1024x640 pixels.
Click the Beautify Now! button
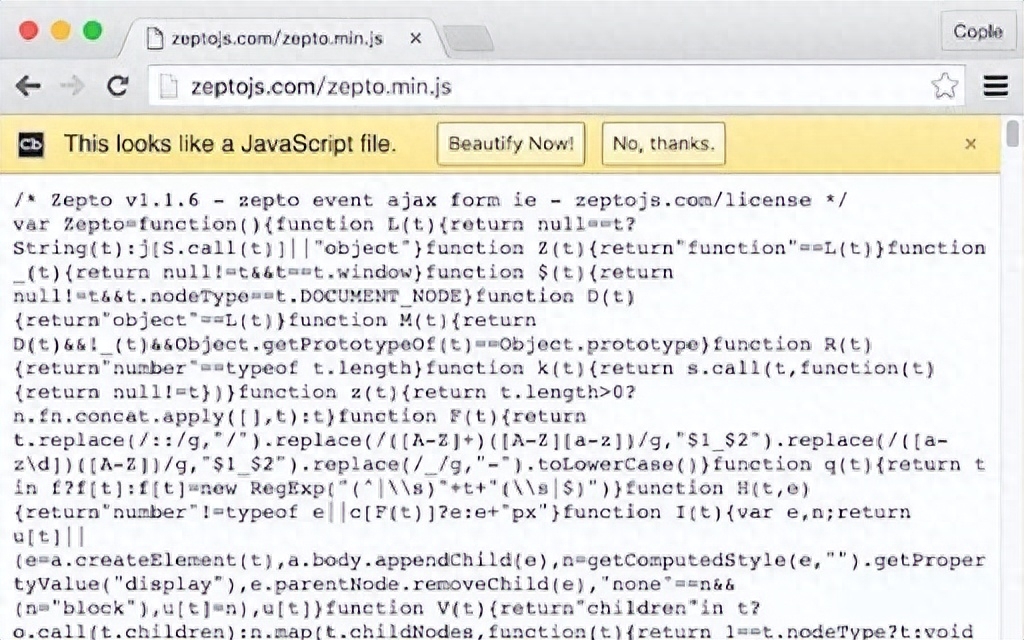pos(511,144)
